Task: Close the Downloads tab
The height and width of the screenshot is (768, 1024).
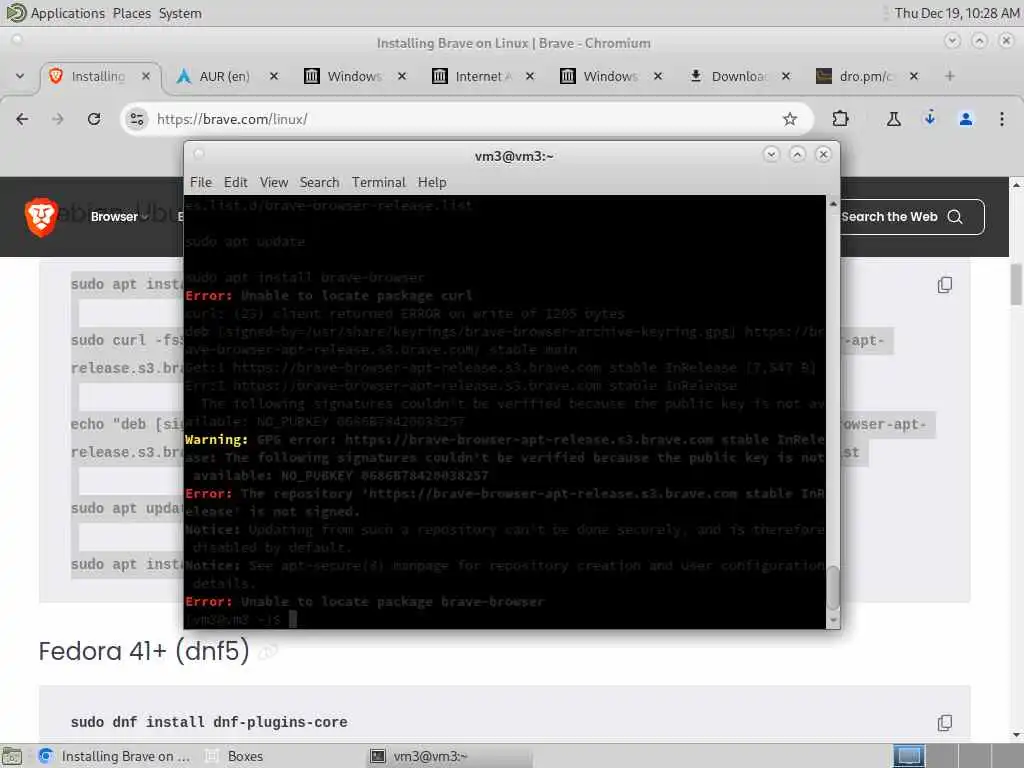Action: 786,76
